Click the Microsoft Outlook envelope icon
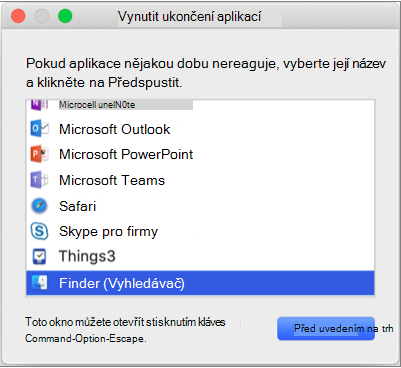401x368 pixels. (x=39, y=129)
